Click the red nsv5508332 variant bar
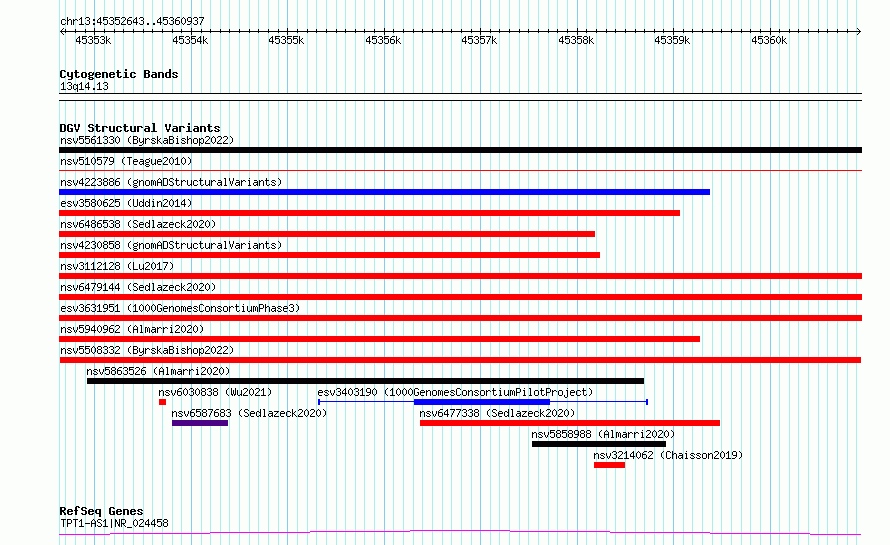 coord(460,360)
